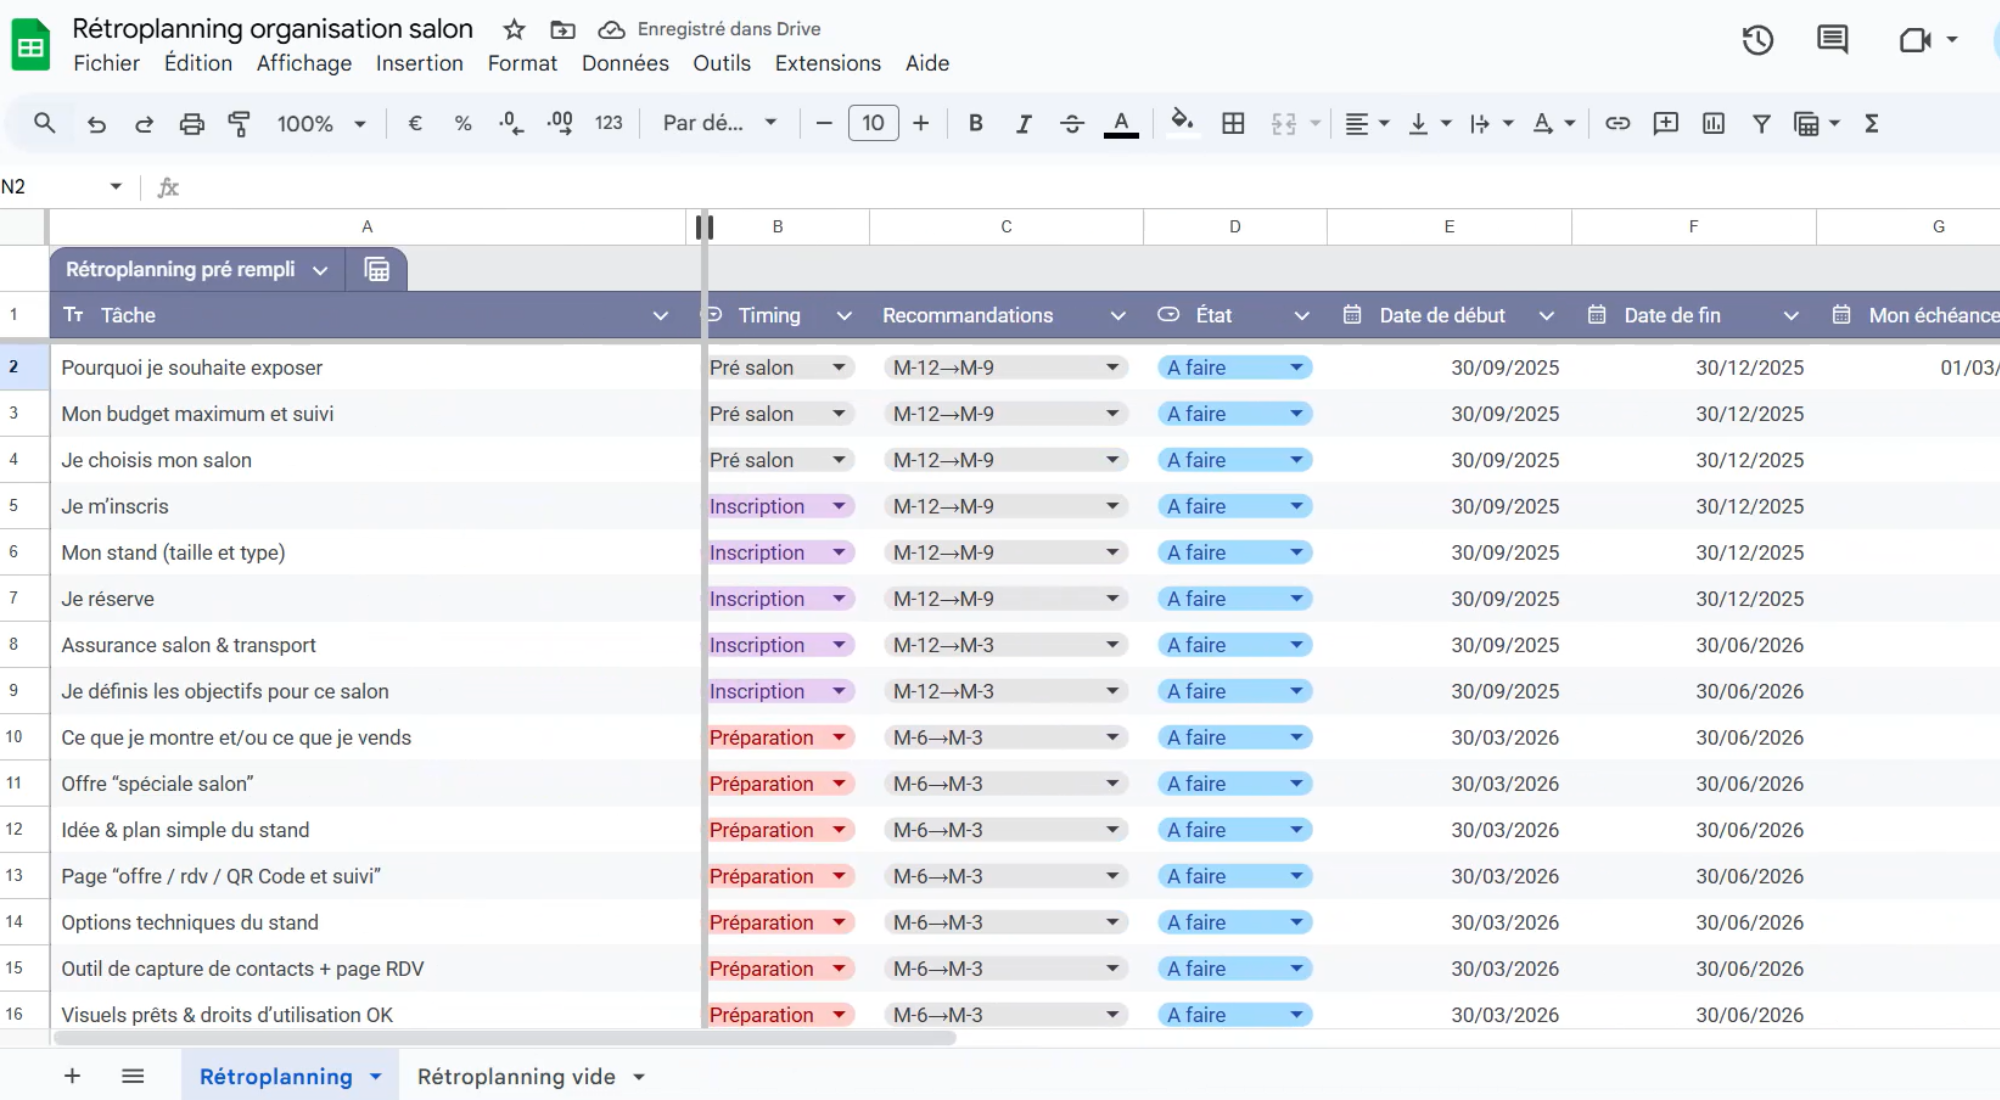
Task: Click the insert link icon
Action: pyautogui.click(x=1617, y=123)
